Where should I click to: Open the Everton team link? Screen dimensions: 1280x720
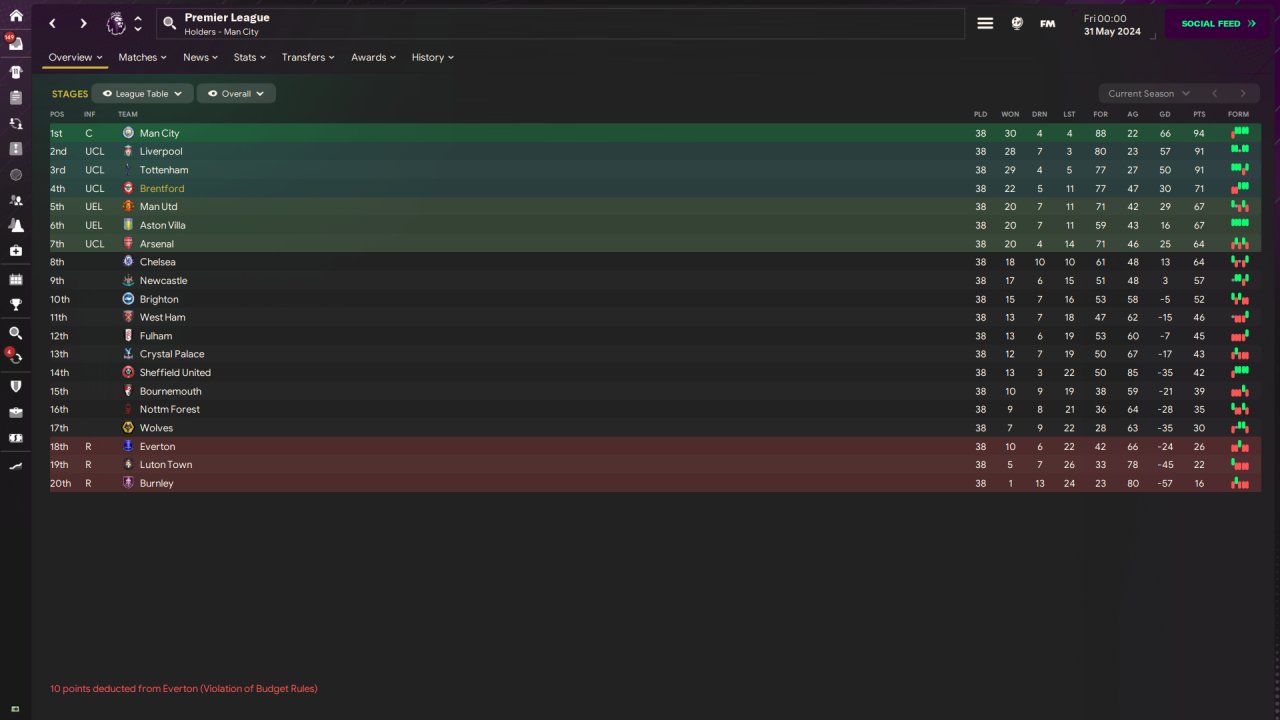[x=157, y=447]
